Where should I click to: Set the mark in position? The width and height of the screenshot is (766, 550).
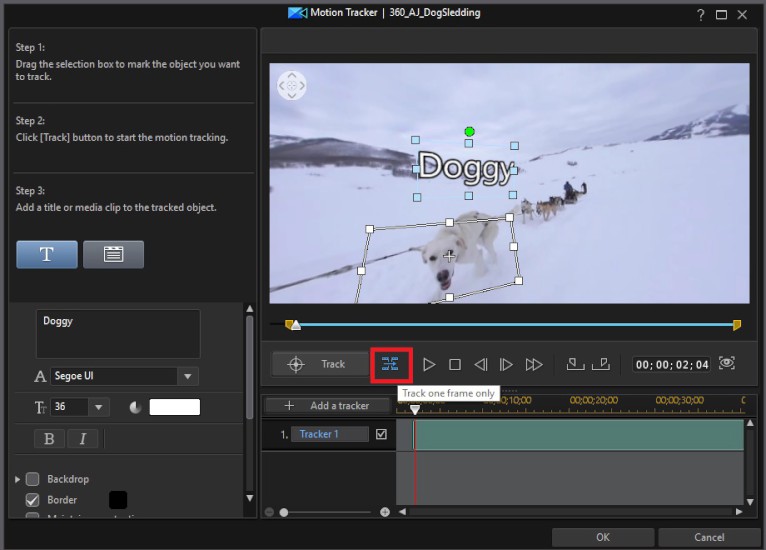coord(575,364)
